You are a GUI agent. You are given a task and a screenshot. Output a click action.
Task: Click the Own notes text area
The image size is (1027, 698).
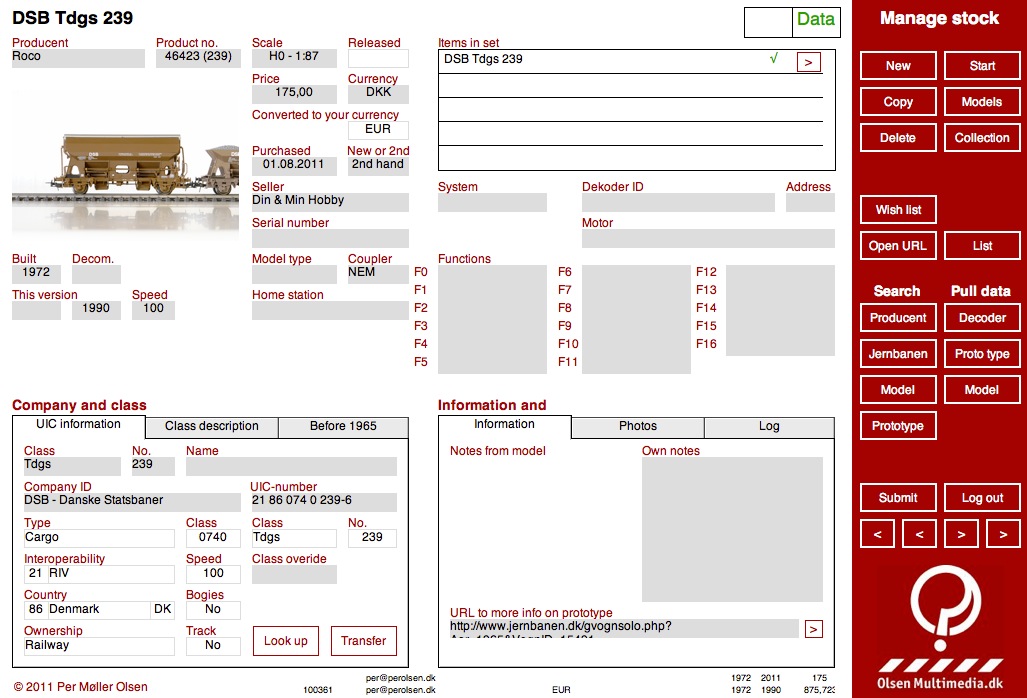coord(732,529)
